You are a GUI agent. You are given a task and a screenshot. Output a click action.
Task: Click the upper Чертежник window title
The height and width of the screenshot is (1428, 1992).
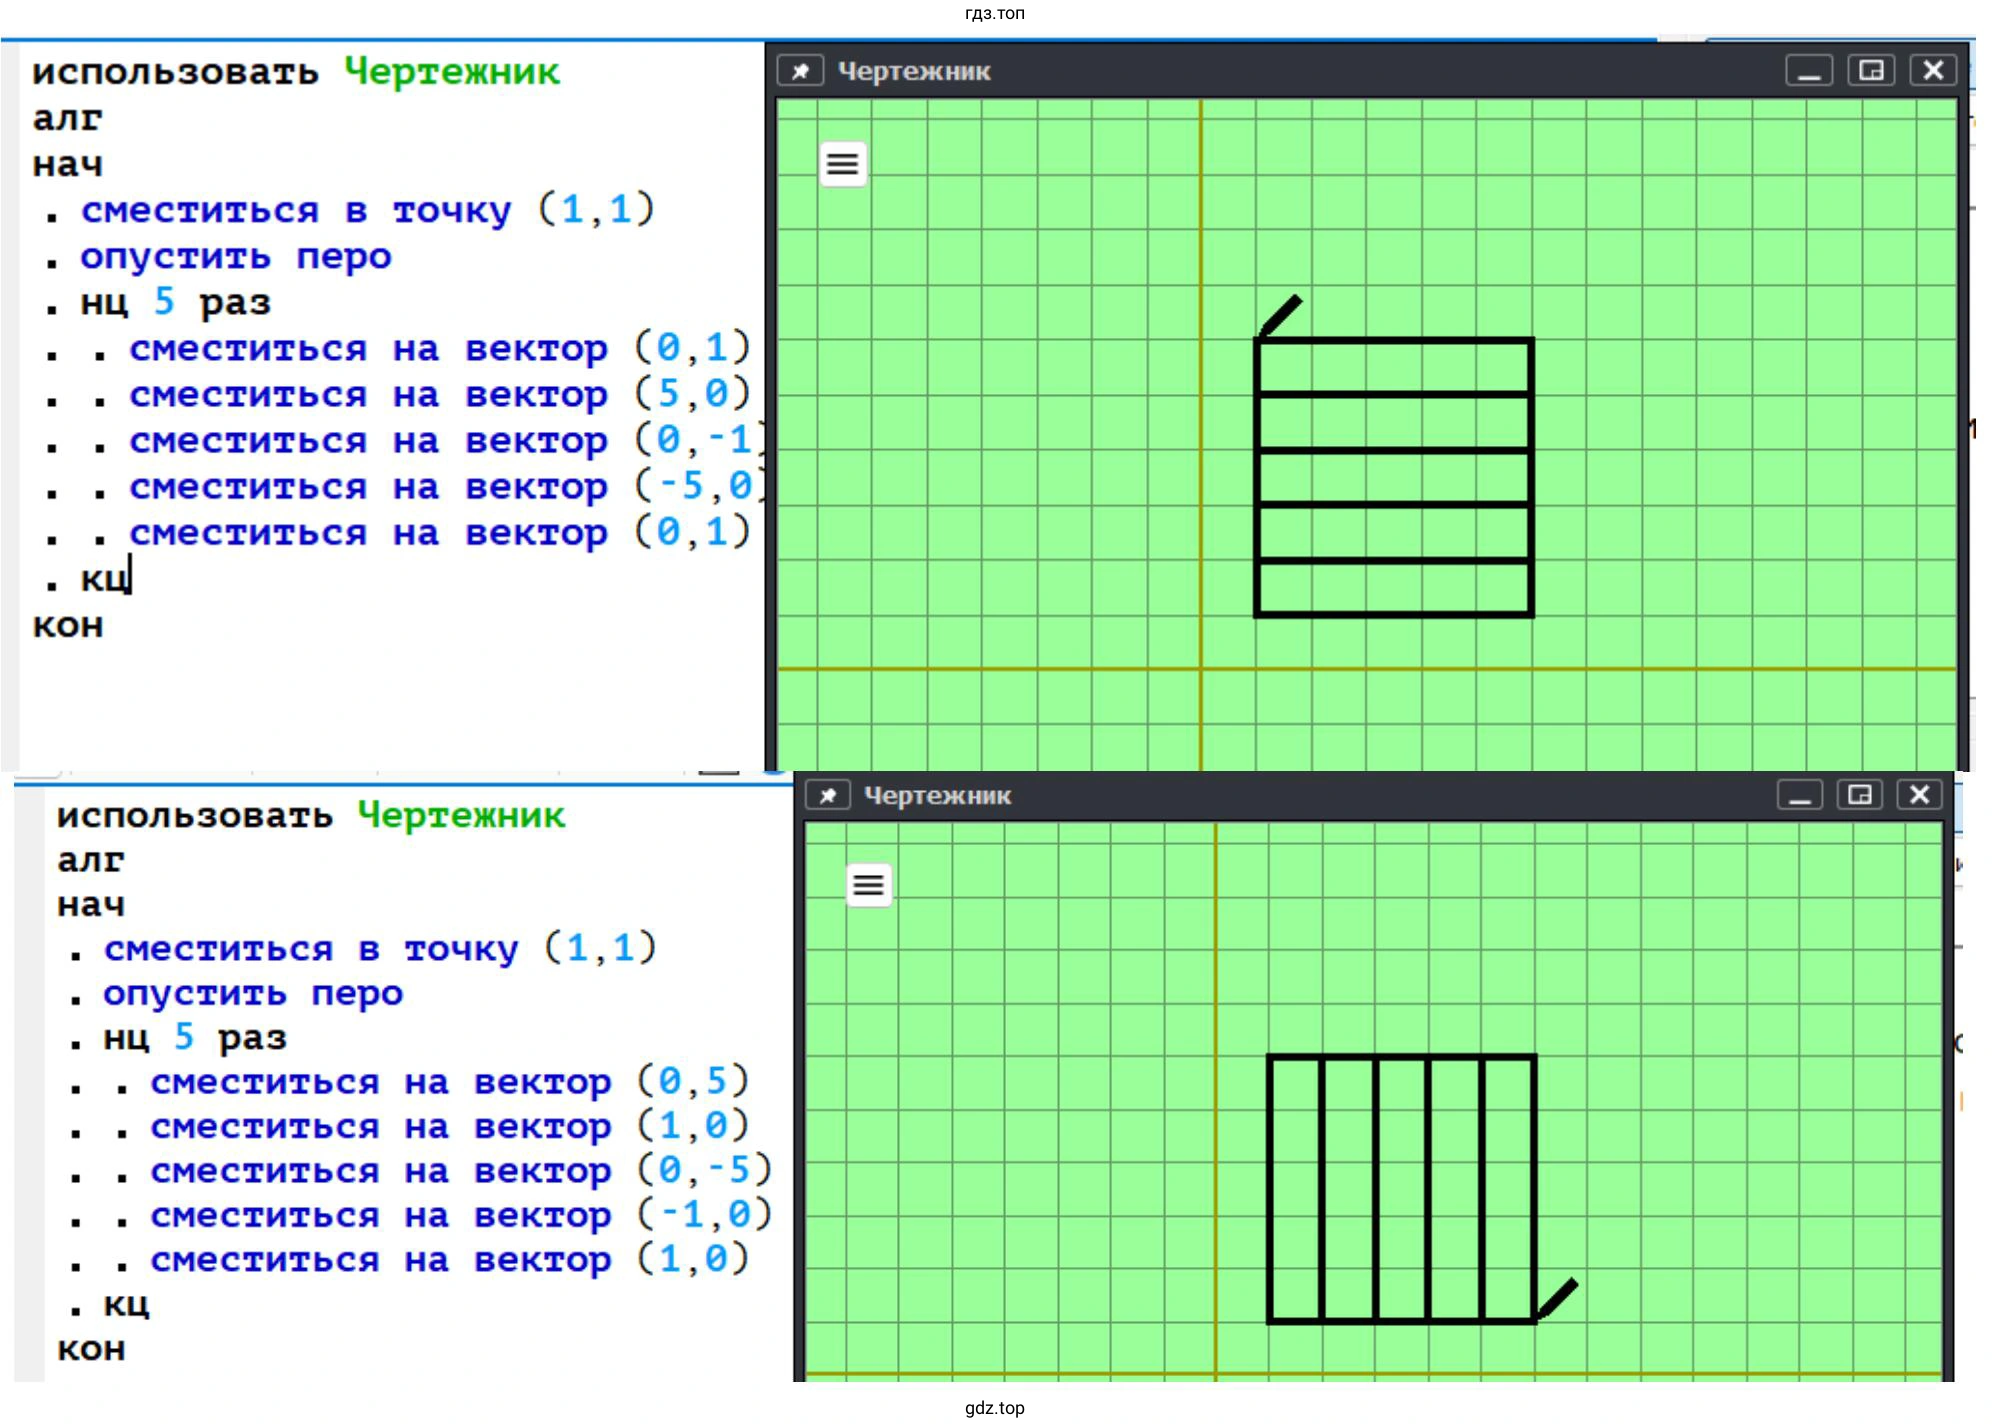pyautogui.click(x=914, y=72)
